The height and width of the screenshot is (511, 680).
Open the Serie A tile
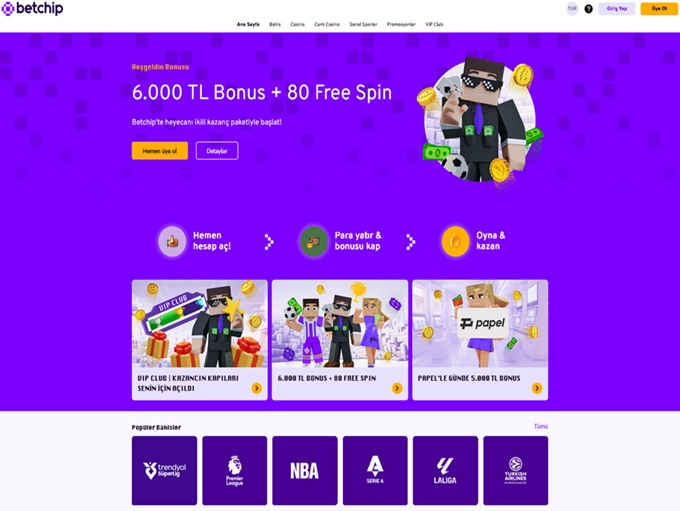click(x=375, y=471)
